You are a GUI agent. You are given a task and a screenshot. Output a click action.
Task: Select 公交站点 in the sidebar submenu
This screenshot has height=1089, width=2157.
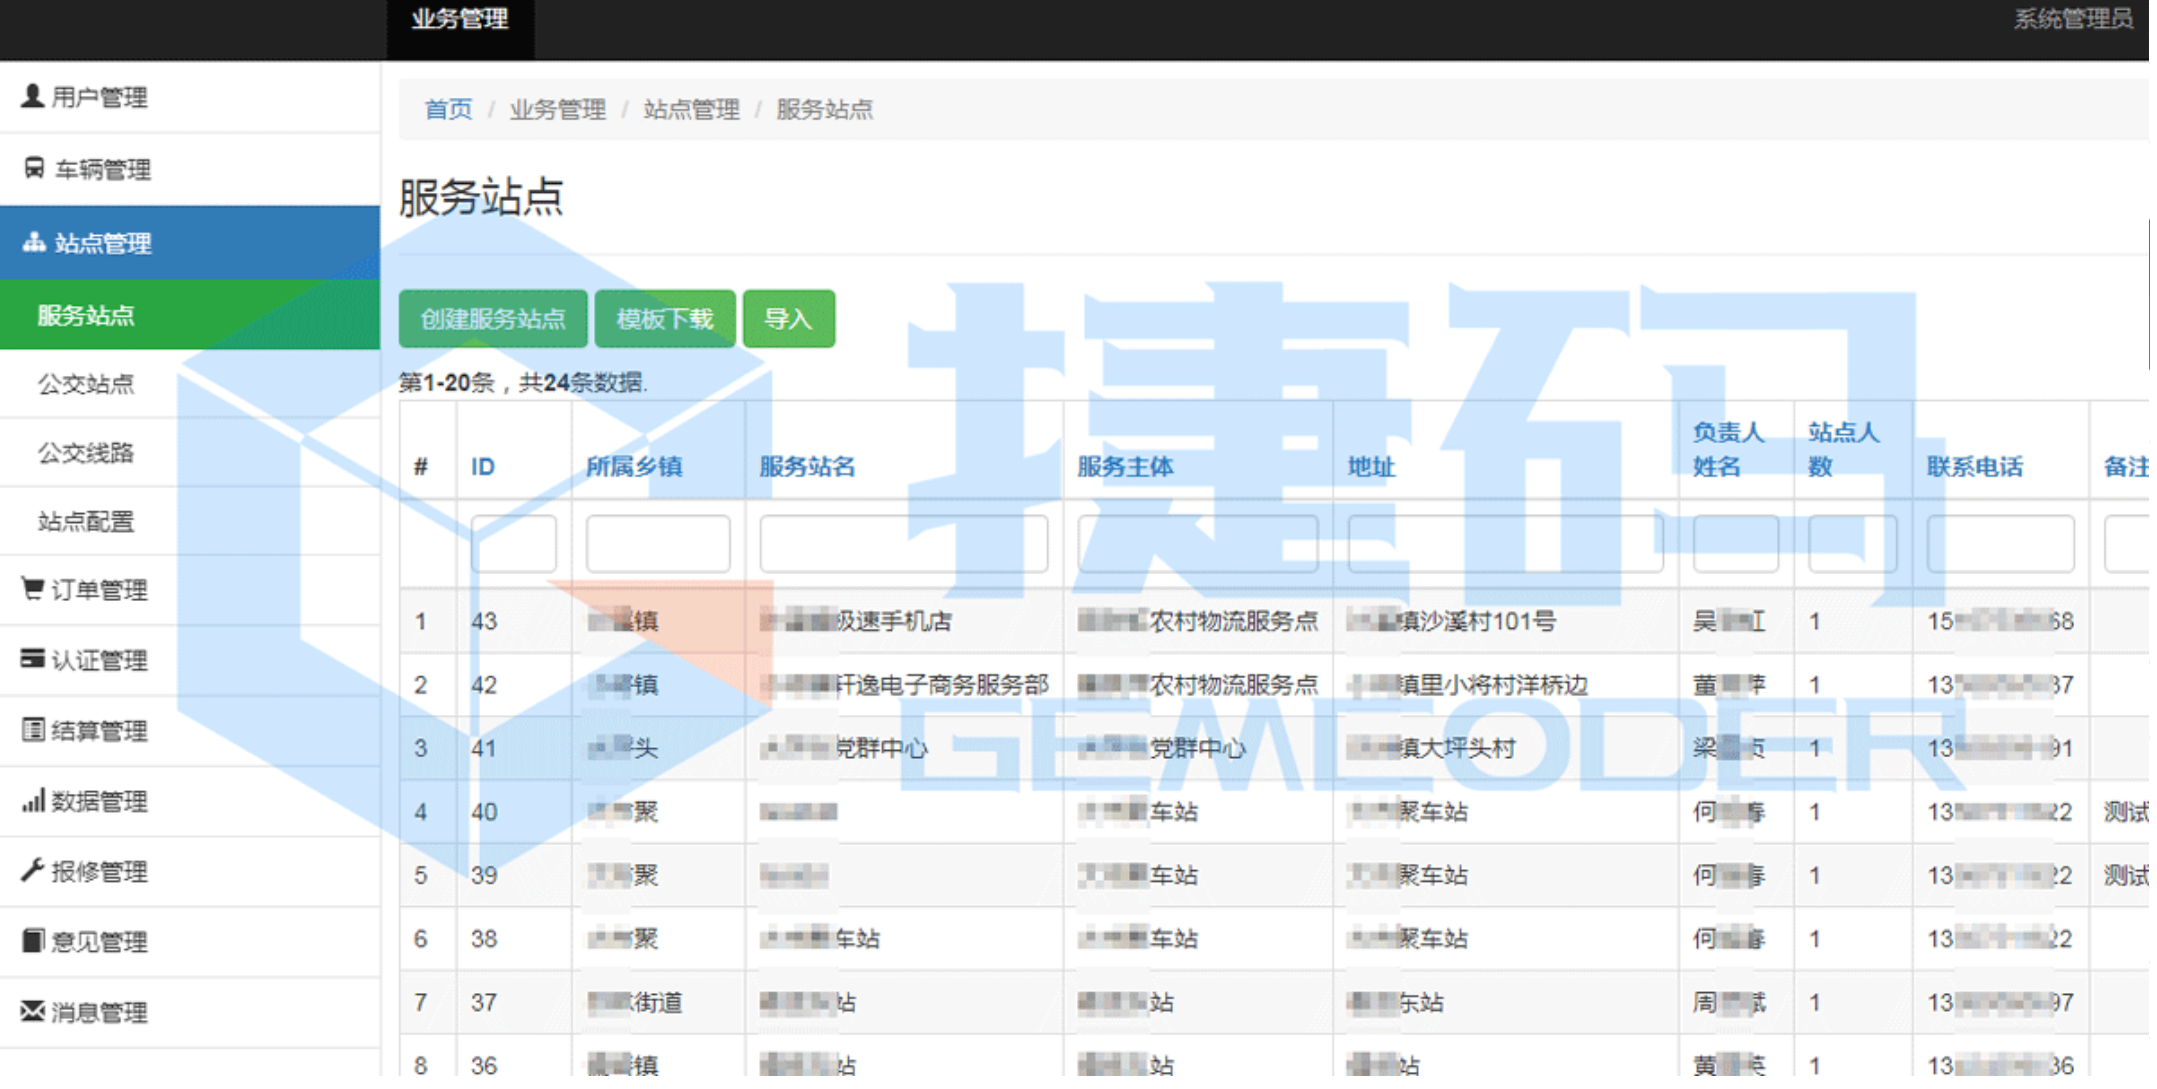tap(86, 384)
